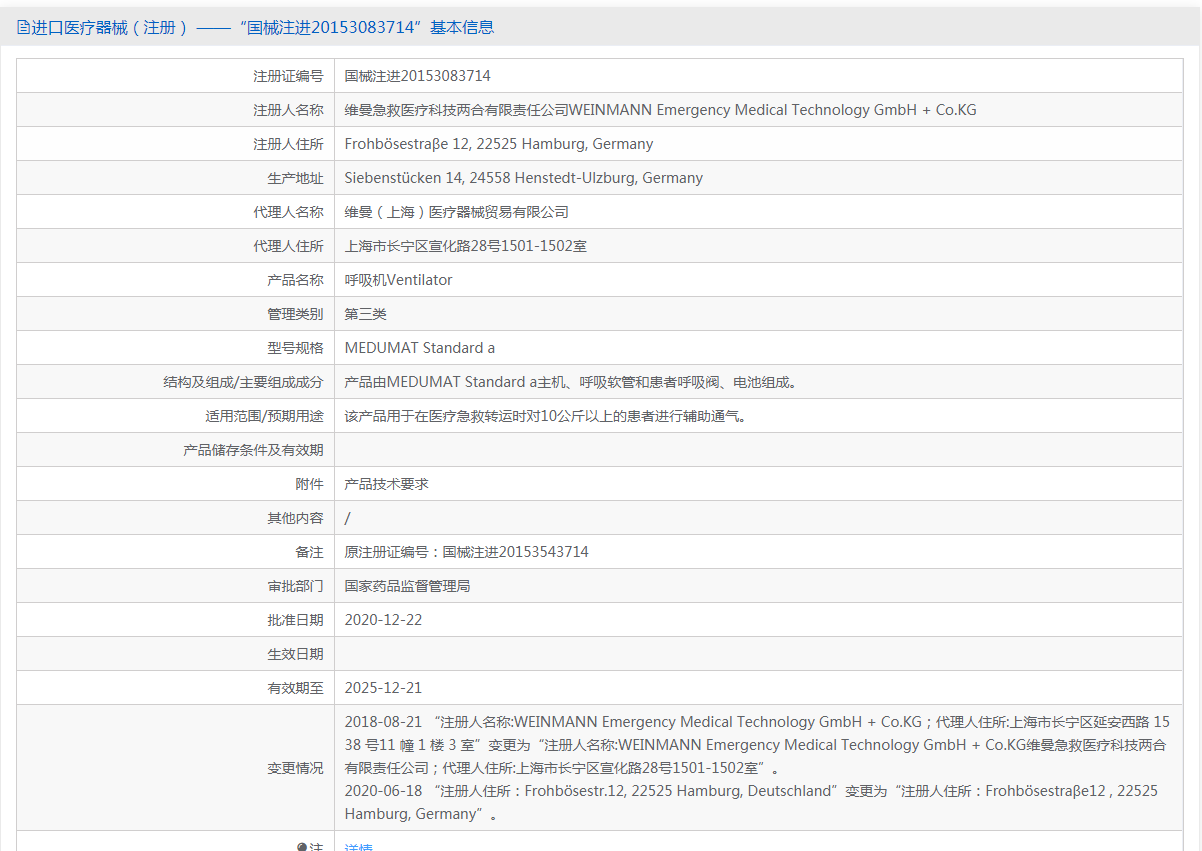Select agent name 维曼（上海）医疗器械贸易有限公司
The width and height of the screenshot is (1202, 851).
(457, 212)
